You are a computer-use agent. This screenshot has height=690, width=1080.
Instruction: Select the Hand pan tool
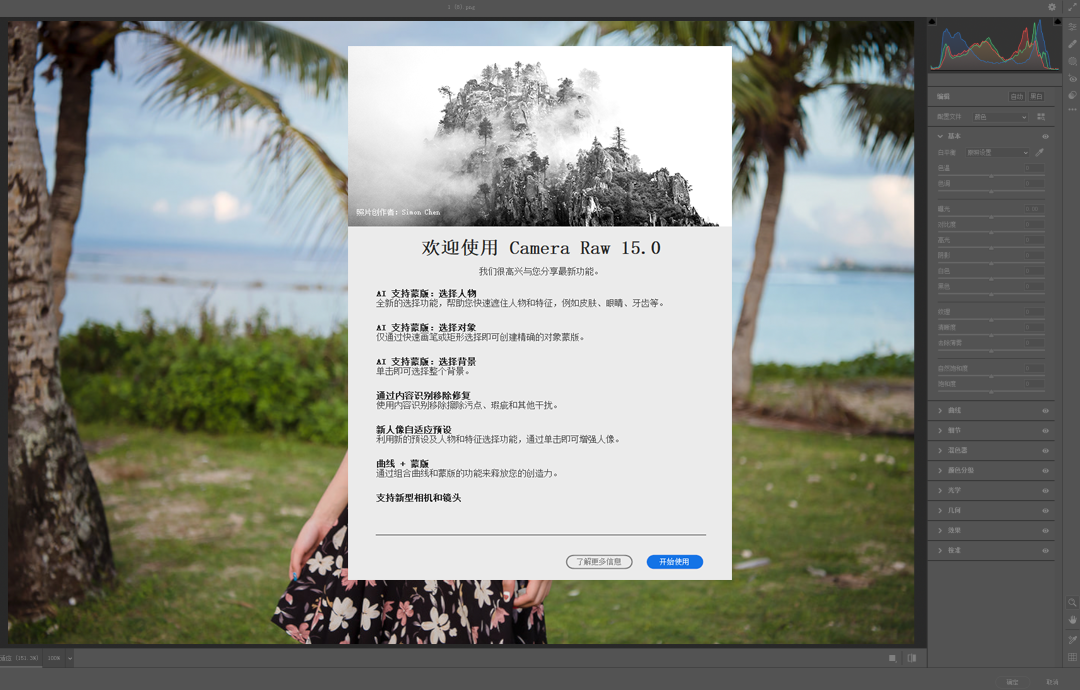click(x=1072, y=620)
